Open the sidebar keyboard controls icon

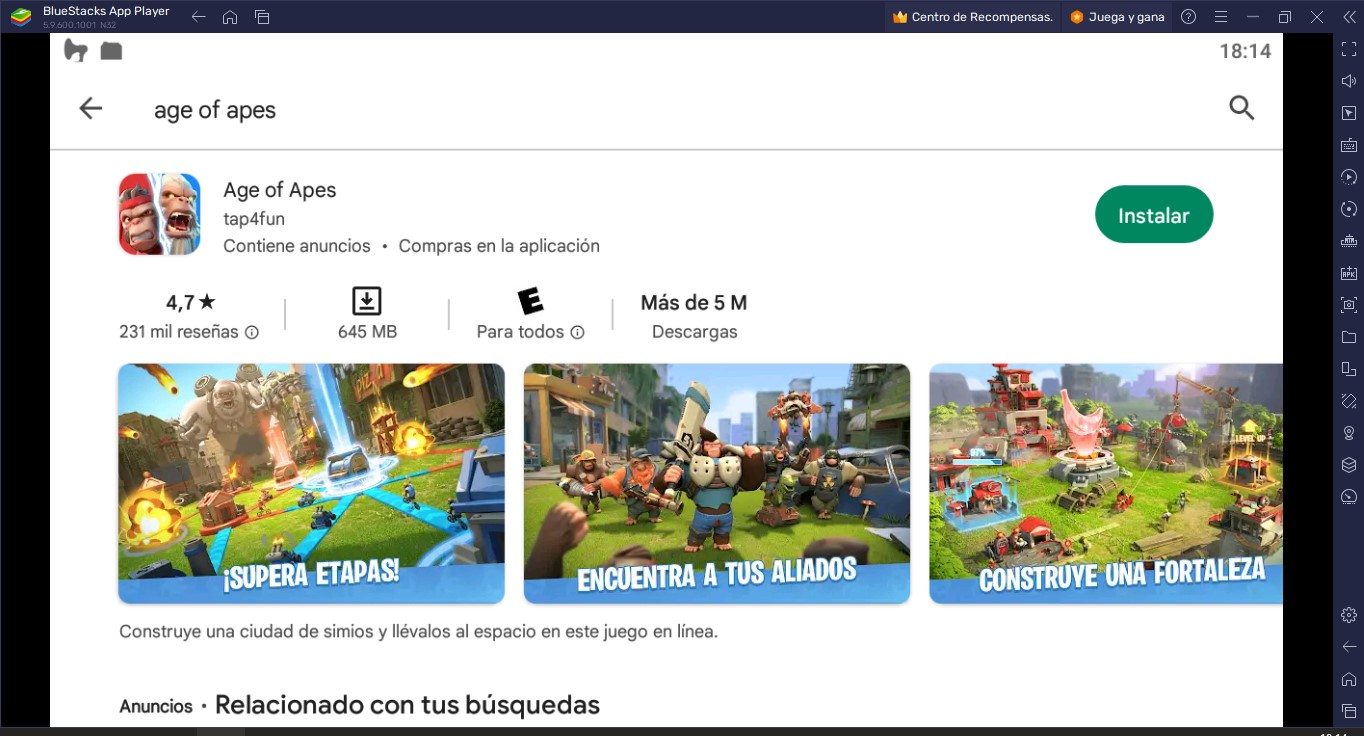[1349, 145]
